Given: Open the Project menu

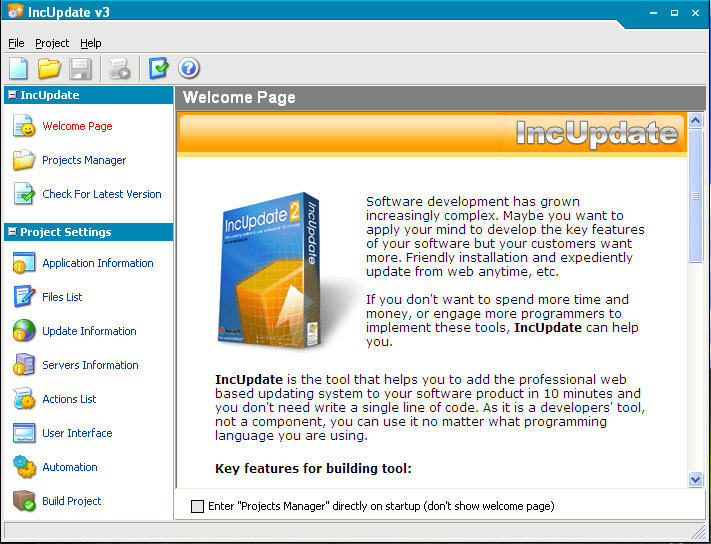Looking at the screenshot, I should coord(52,43).
